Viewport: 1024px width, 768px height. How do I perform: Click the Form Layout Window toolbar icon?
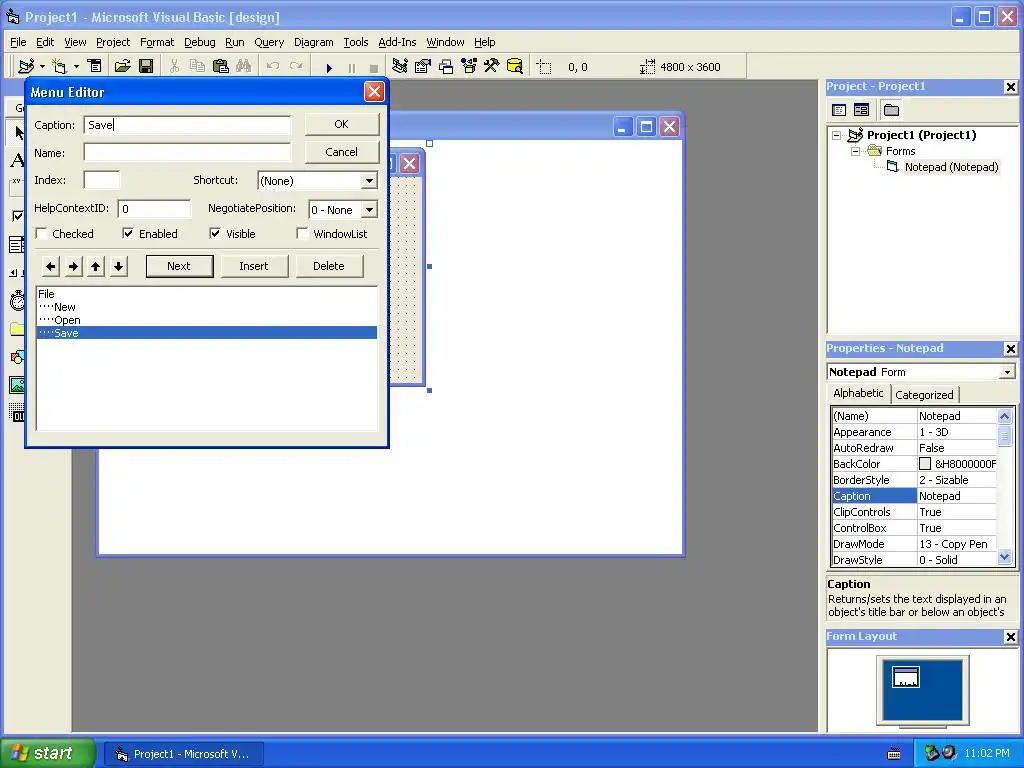pyautogui.click(x=446, y=66)
